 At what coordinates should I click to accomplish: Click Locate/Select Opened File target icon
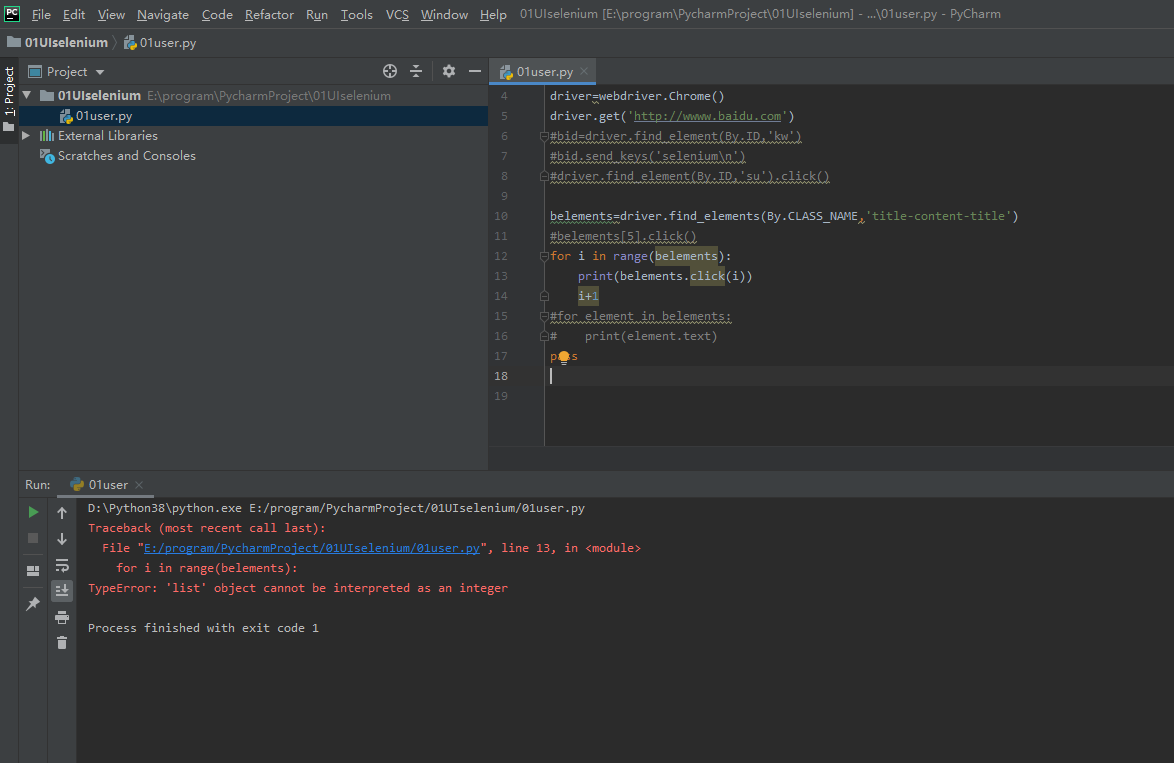coord(390,71)
